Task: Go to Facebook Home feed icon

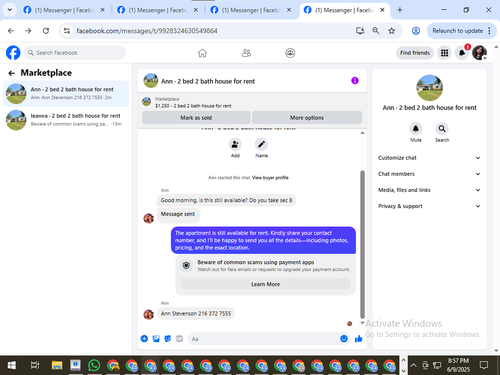Action: 202,53
